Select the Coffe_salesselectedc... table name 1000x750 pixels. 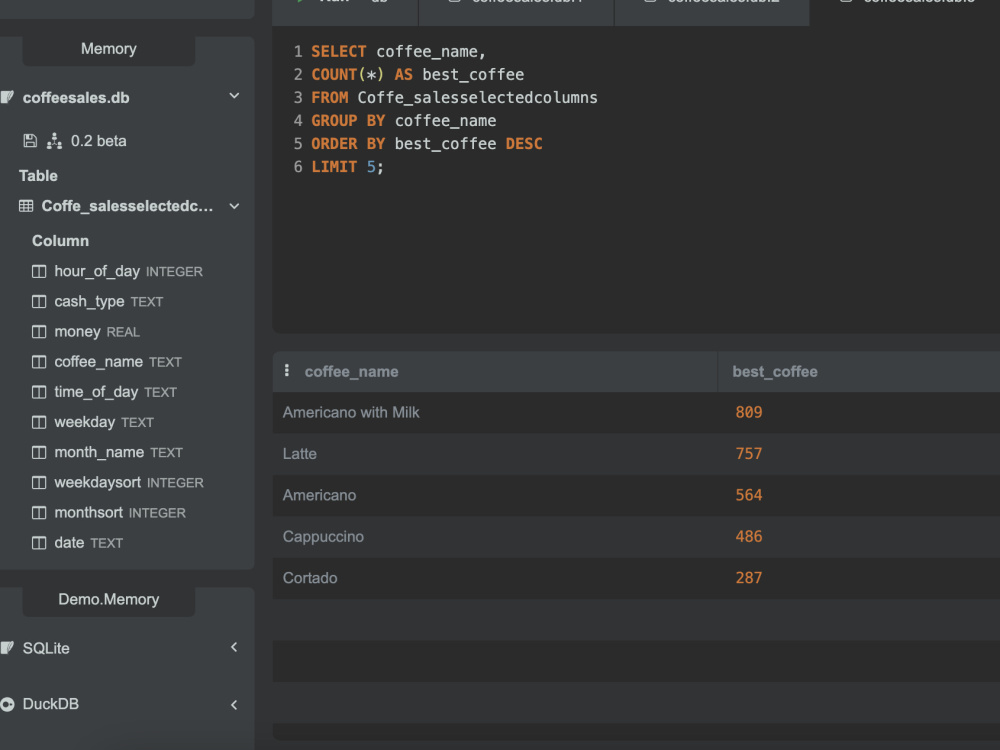[x=127, y=206]
